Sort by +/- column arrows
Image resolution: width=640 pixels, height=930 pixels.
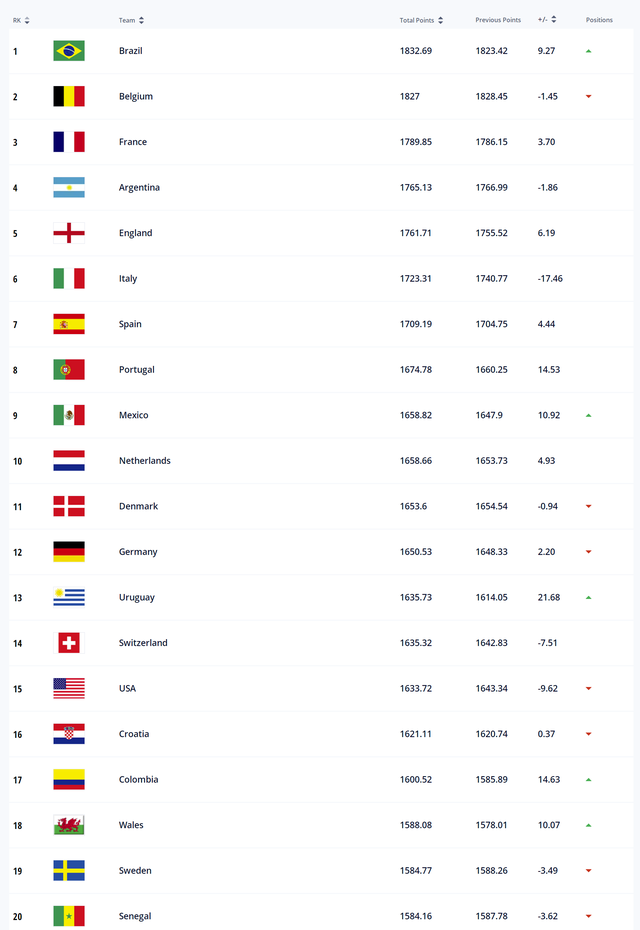click(553, 20)
